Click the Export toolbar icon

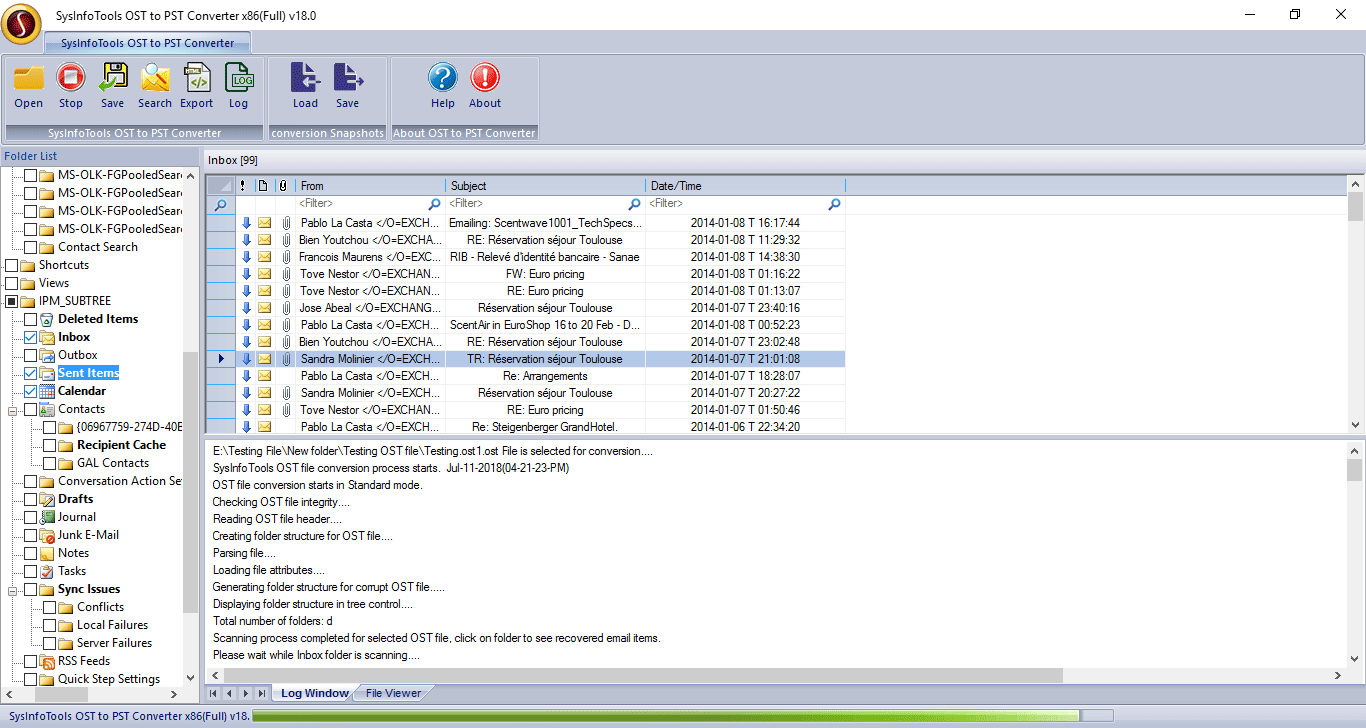[x=197, y=78]
